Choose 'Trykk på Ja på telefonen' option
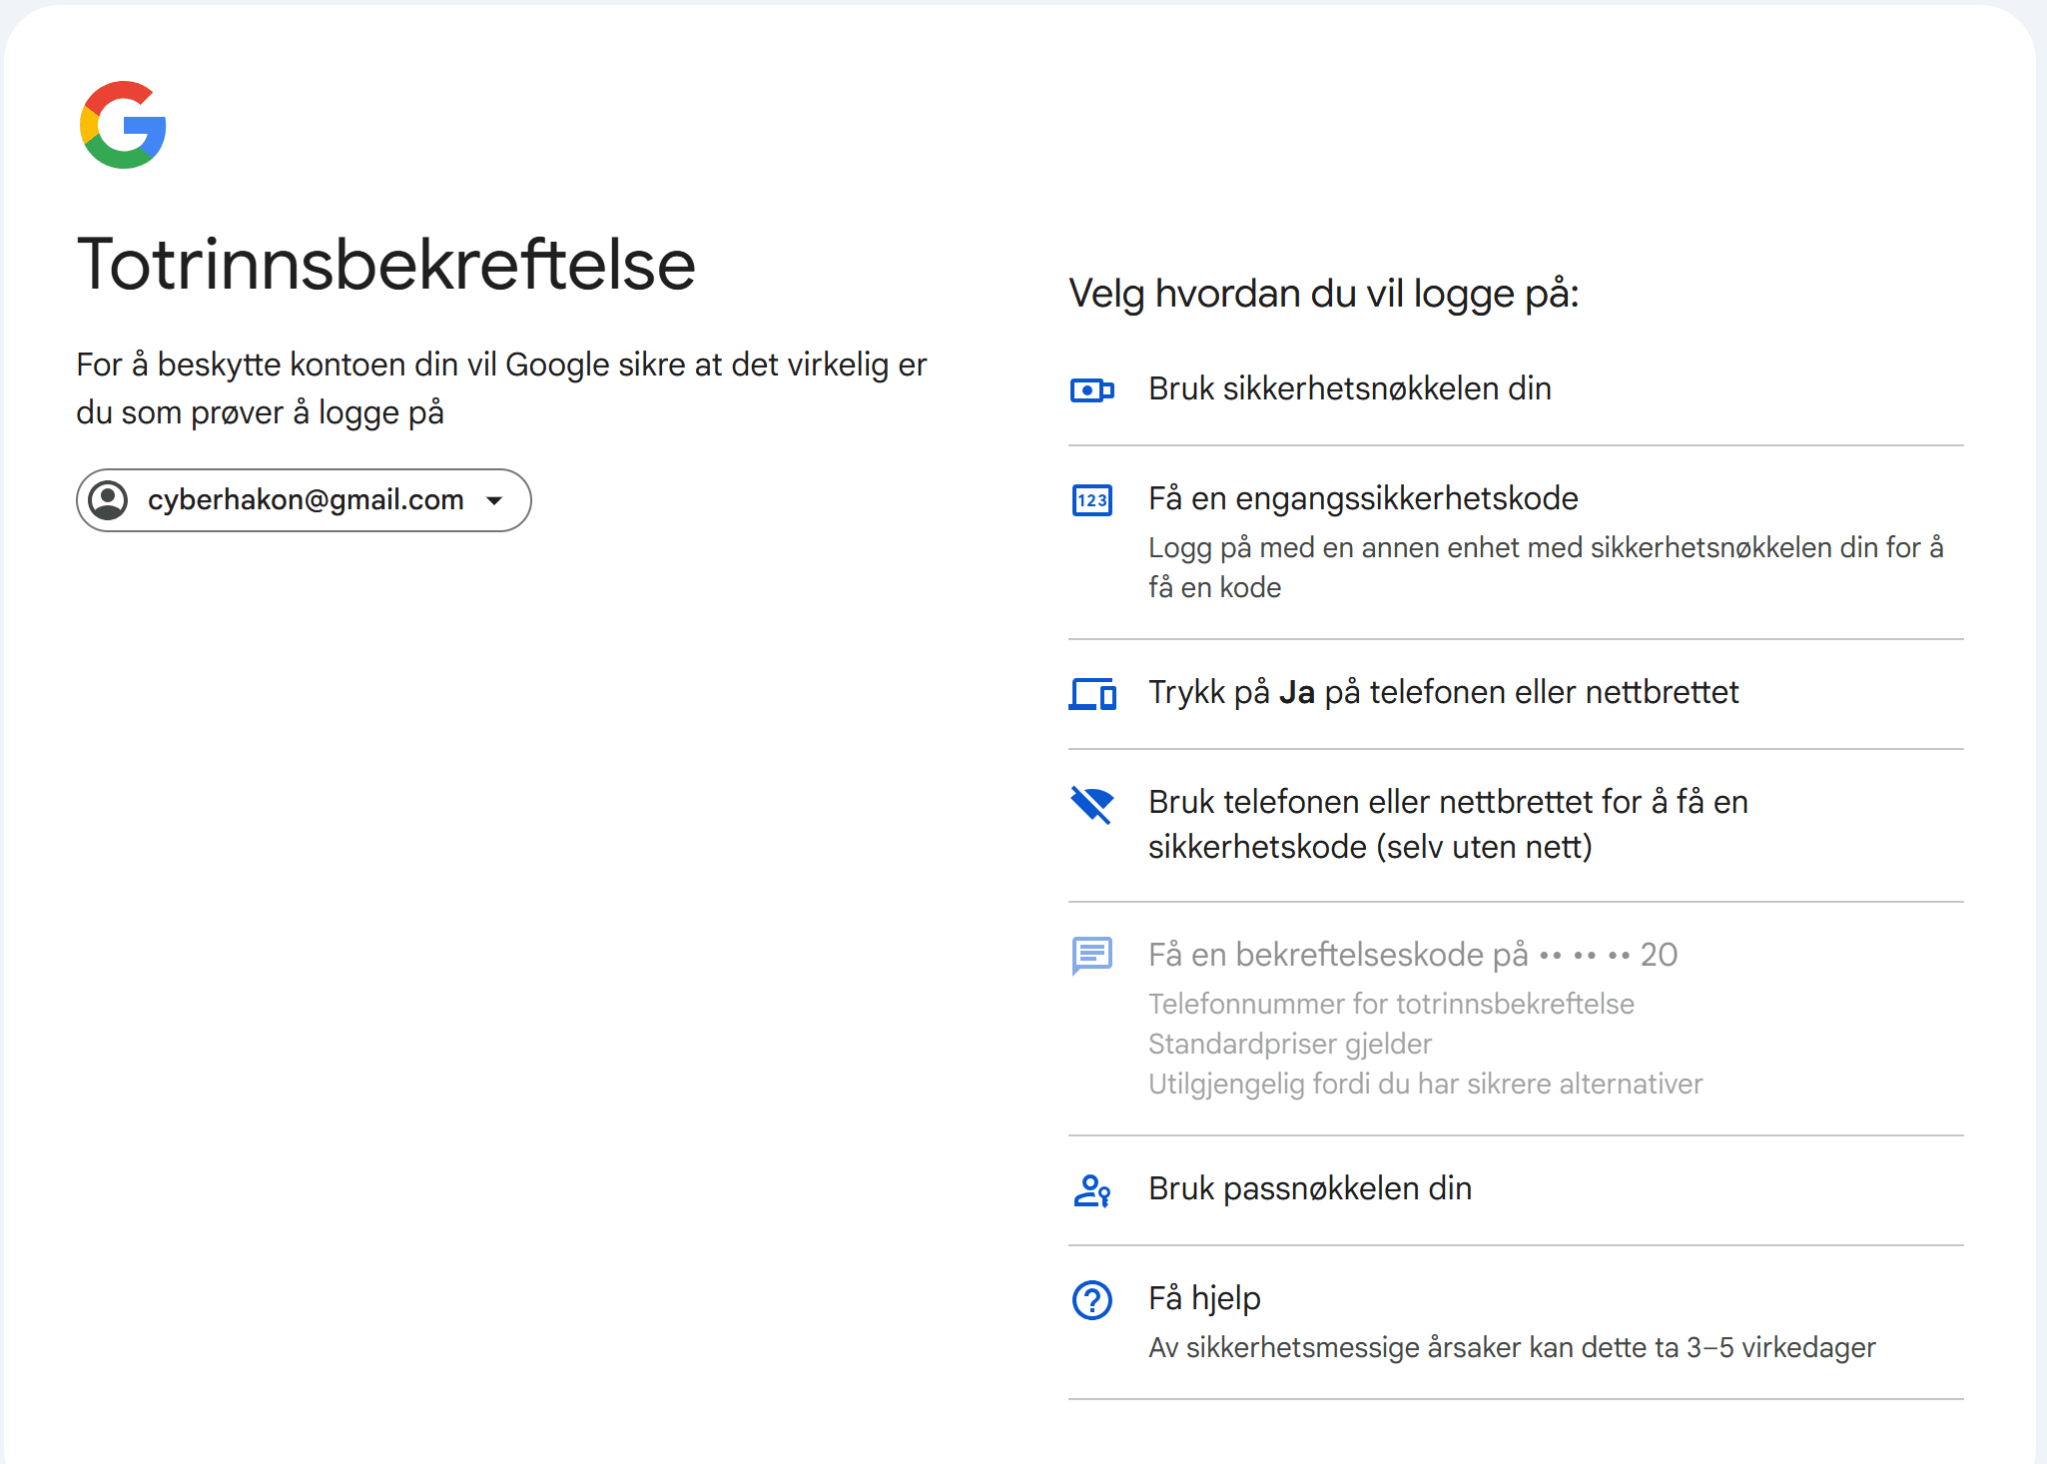Image resolution: width=2047 pixels, height=1464 pixels. pyautogui.click(x=1442, y=692)
